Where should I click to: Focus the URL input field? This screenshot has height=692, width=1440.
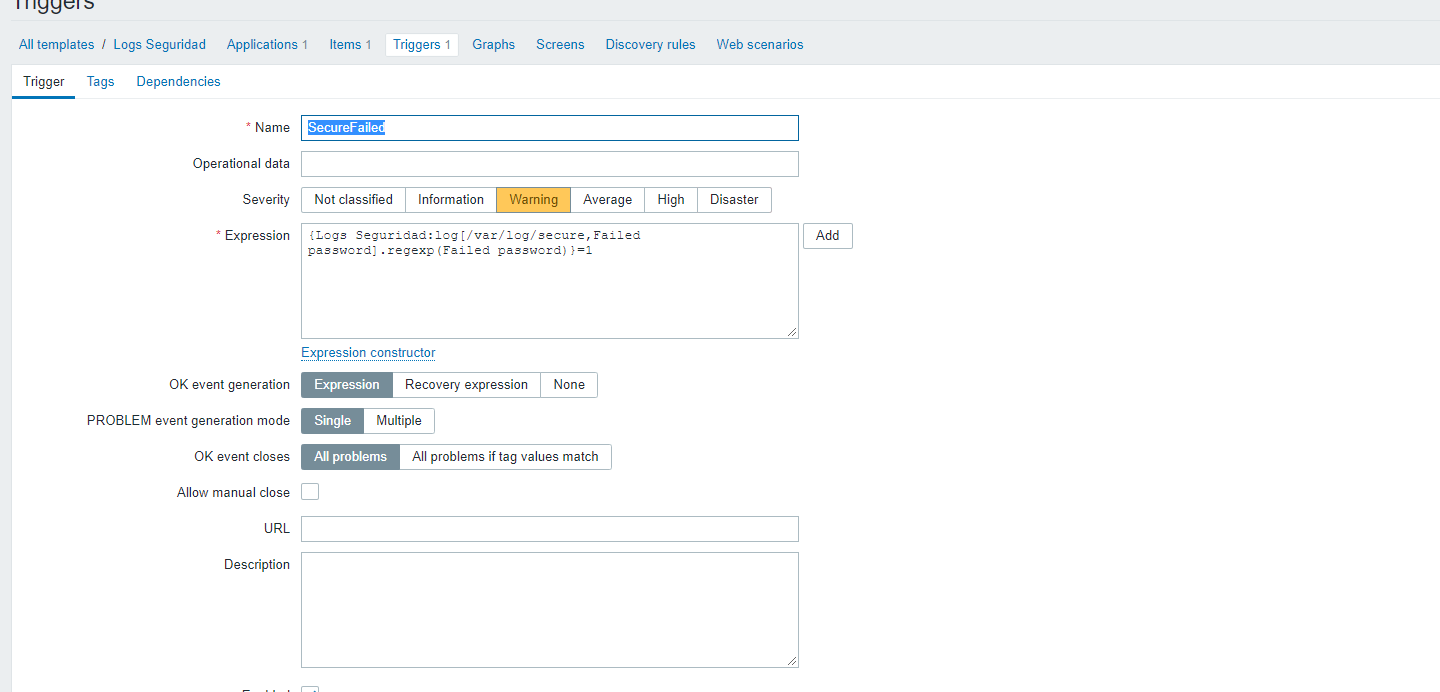tap(550, 528)
